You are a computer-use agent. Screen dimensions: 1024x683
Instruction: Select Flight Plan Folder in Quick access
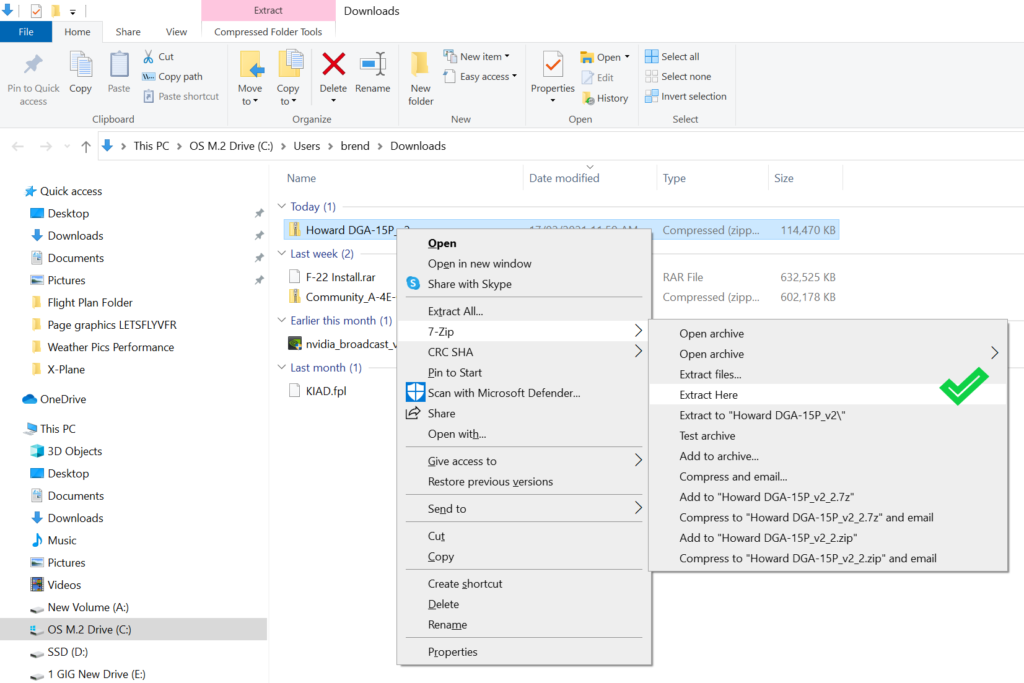89,302
